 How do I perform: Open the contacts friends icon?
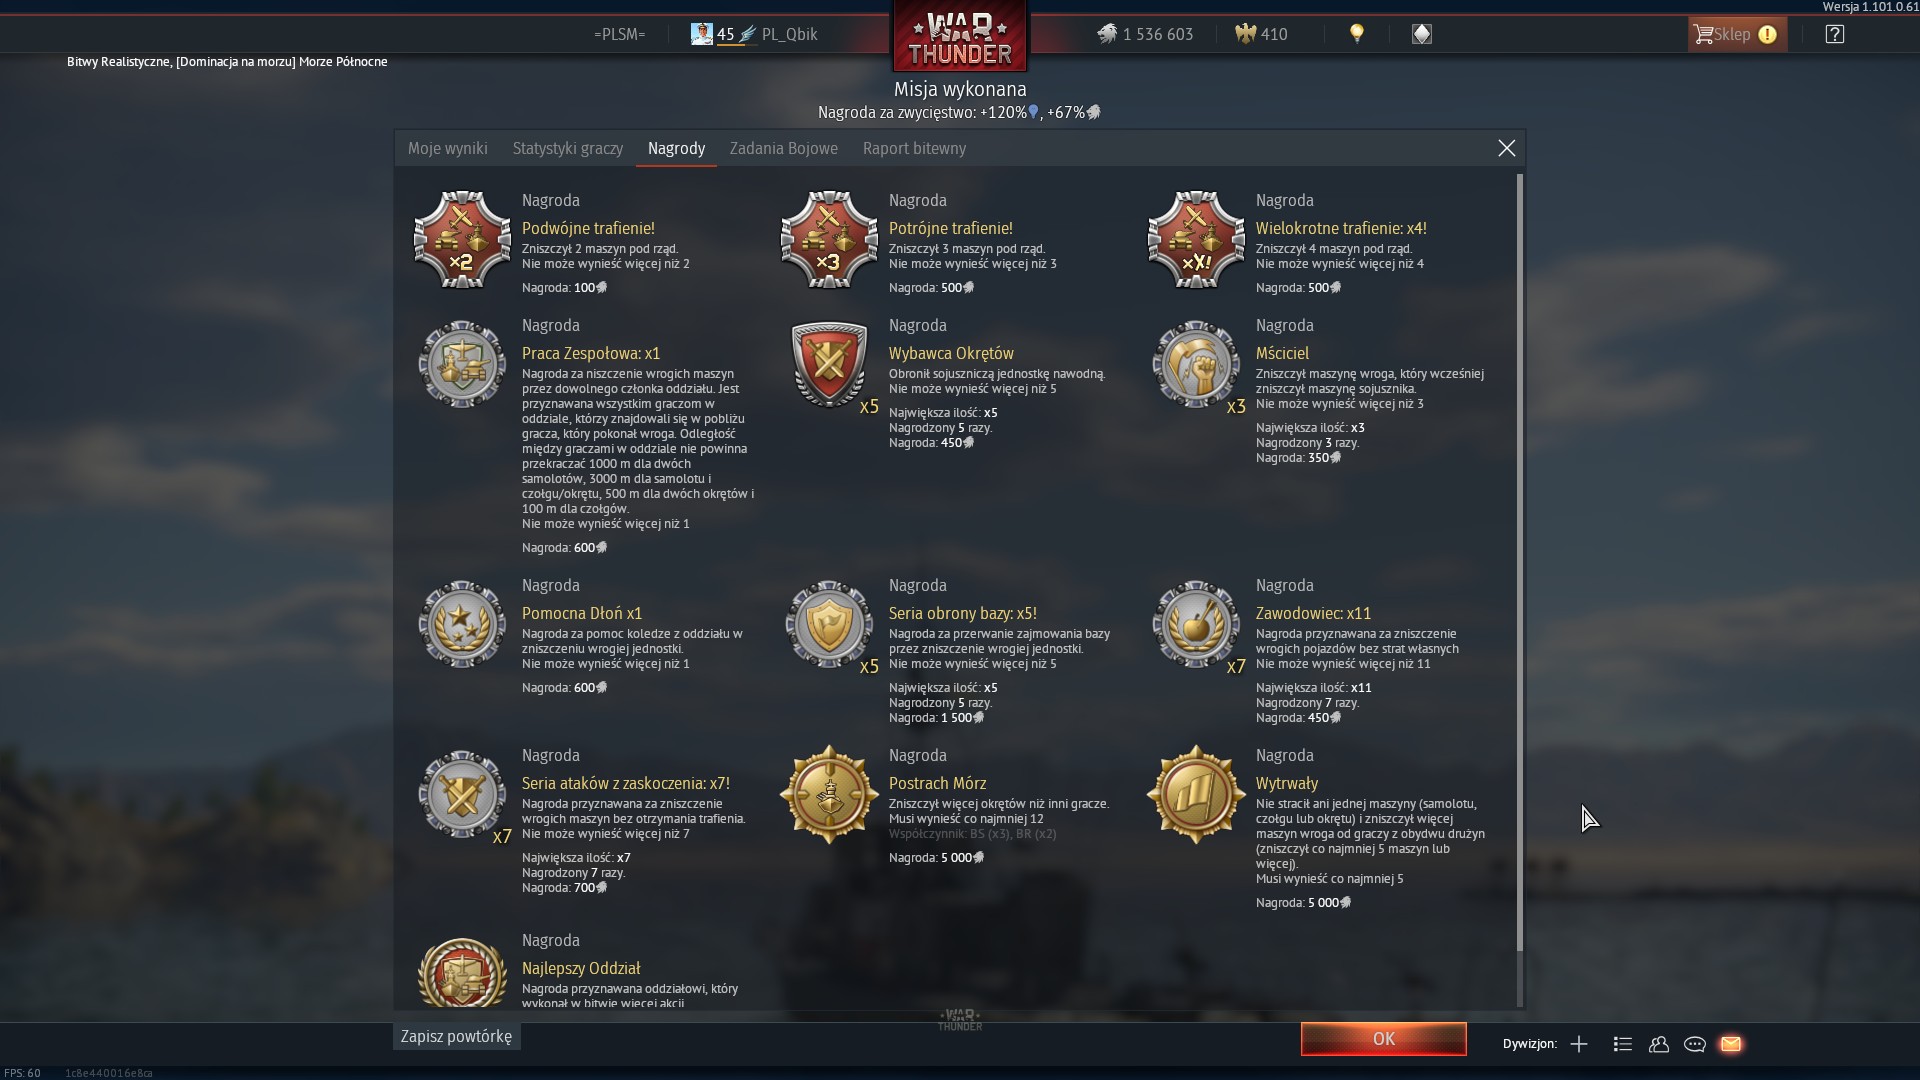(x=1659, y=1044)
